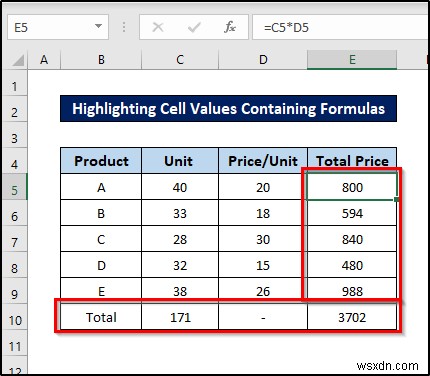Click the formula bar vertical dots handle
This screenshot has height=376, width=430.
point(124,27)
